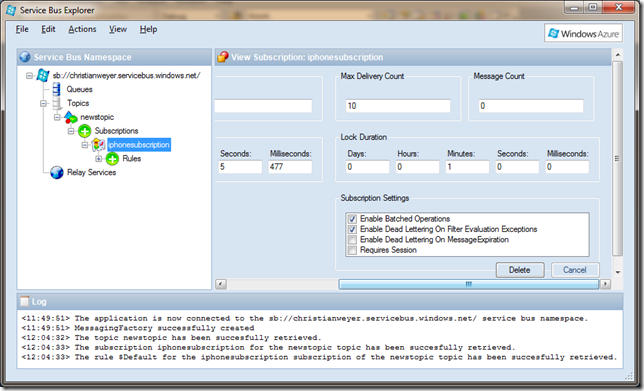Screen dimensions: 644x391
Task: Click the MessagingFactory successfully created log line
Action: click(x=138, y=328)
